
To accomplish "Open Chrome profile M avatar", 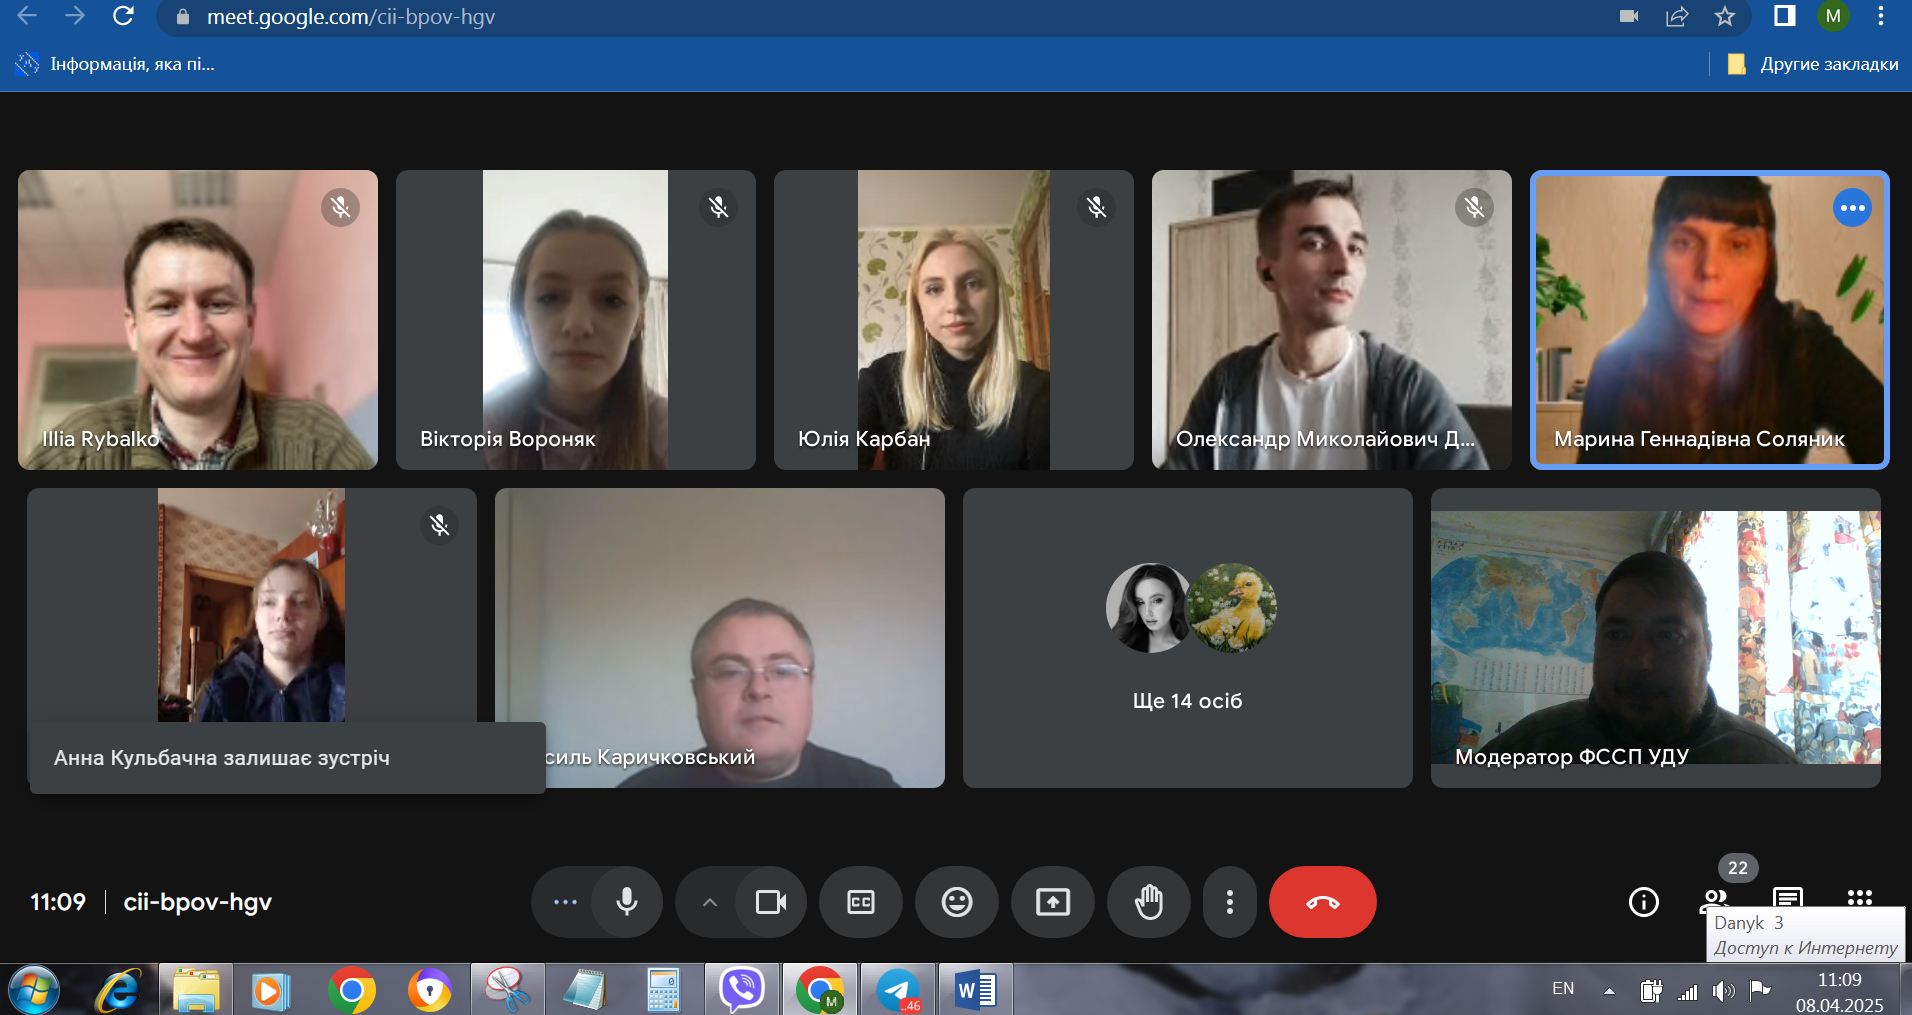I will pos(1833,16).
